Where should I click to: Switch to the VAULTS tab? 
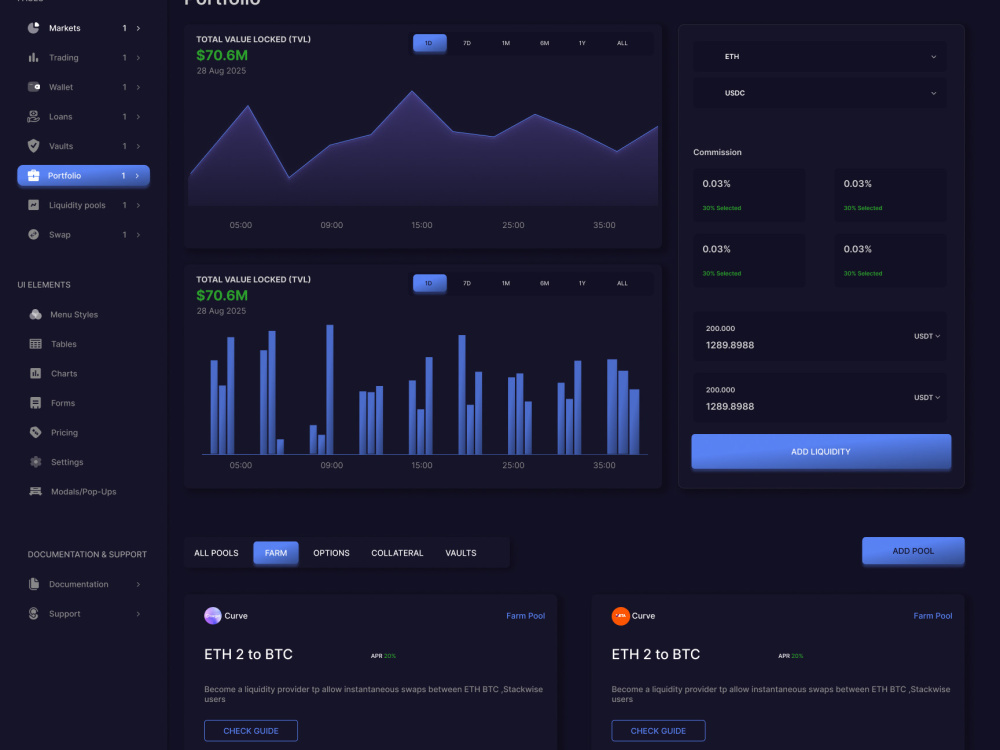coord(460,553)
